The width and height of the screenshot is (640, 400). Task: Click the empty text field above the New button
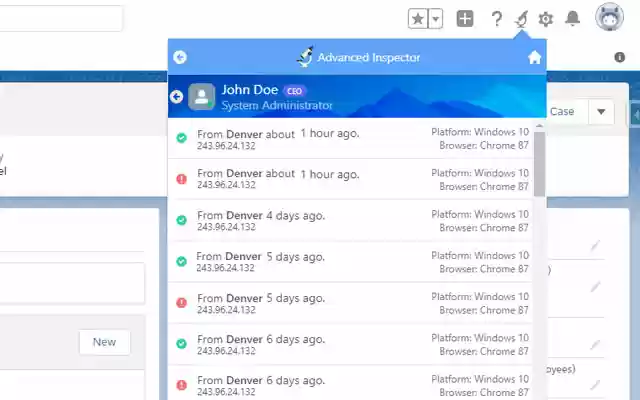(x=72, y=283)
